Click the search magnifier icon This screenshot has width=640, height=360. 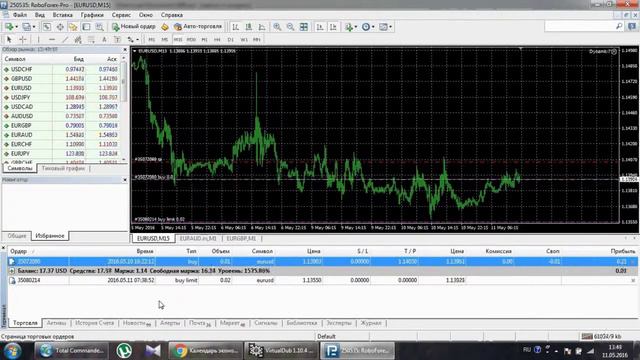[619, 27]
